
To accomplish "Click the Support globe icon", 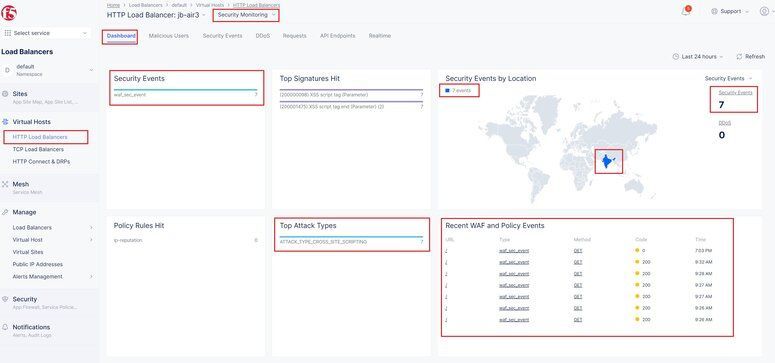I will [x=714, y=11].
